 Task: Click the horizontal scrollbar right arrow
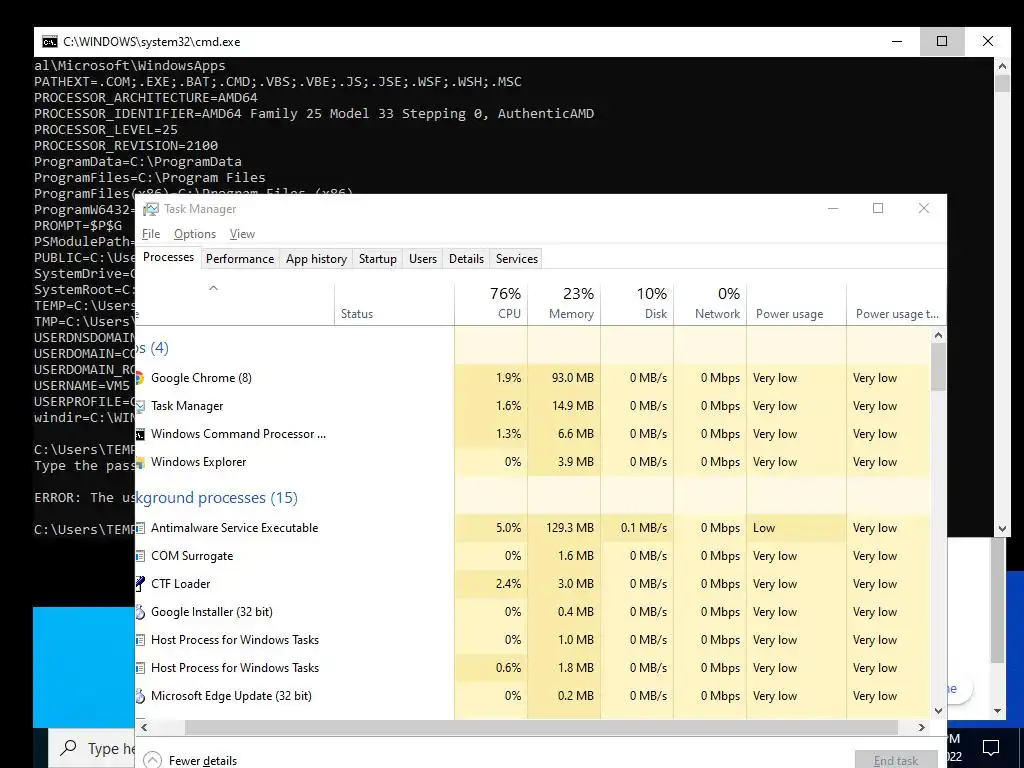921,727
